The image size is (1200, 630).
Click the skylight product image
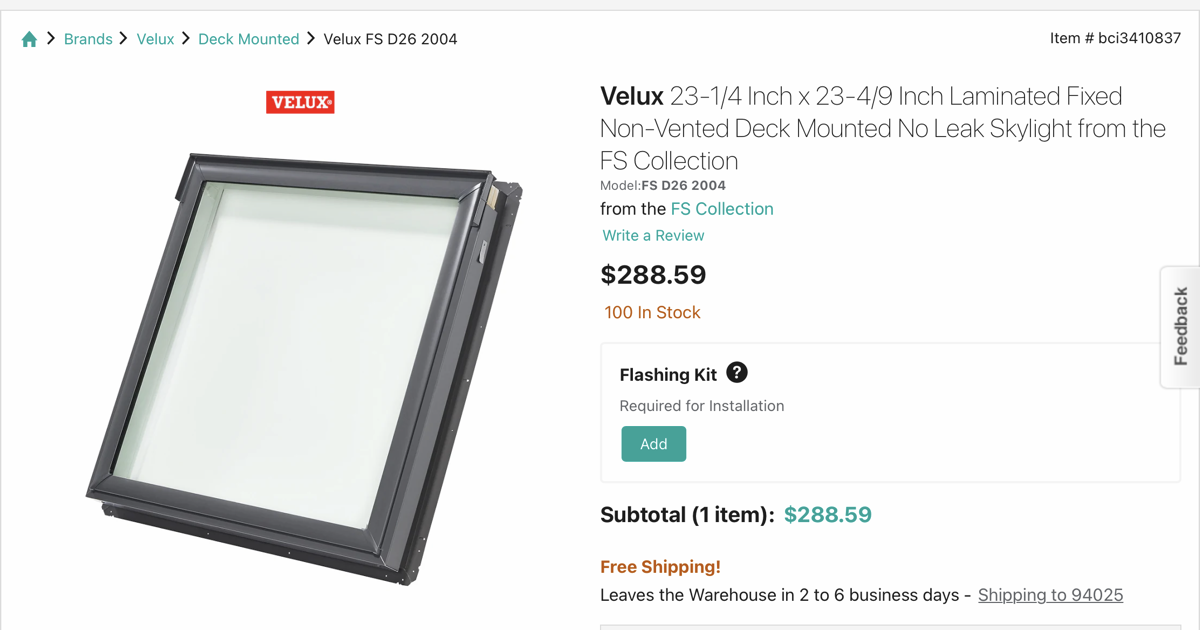click(300, 370)
